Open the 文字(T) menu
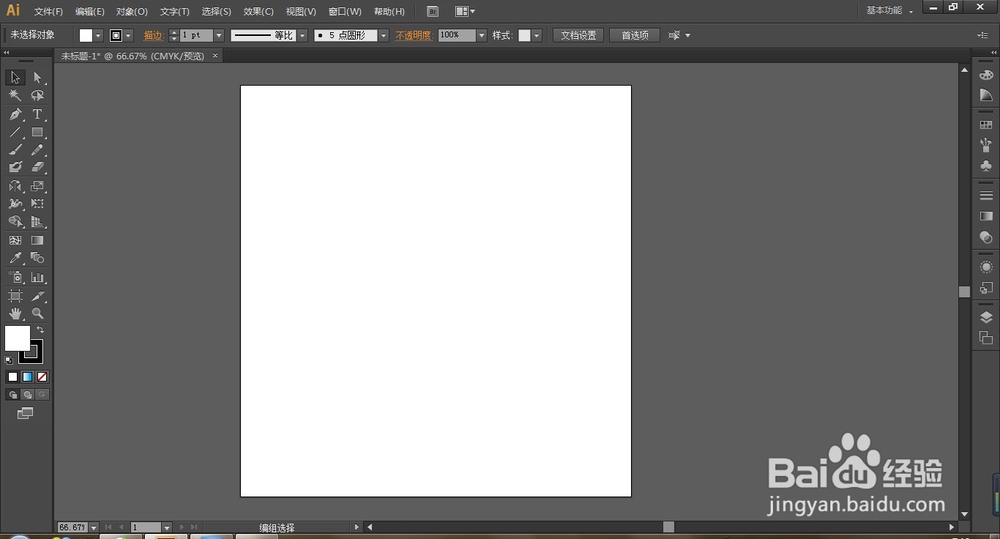This screenshot has width=1000, height=539. pyautogui.click(x=174, y=11)
